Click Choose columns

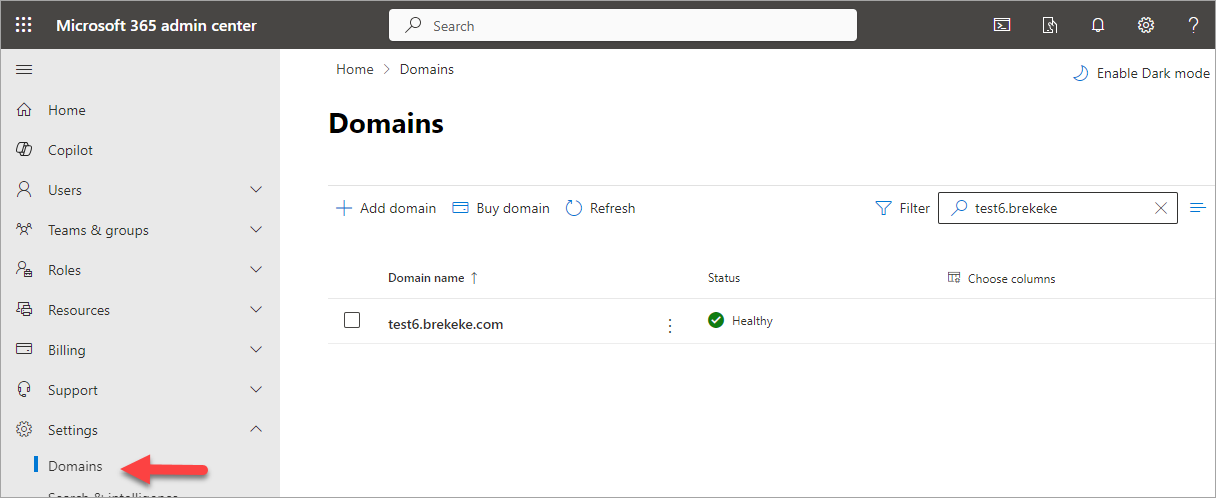point(1001,278)
